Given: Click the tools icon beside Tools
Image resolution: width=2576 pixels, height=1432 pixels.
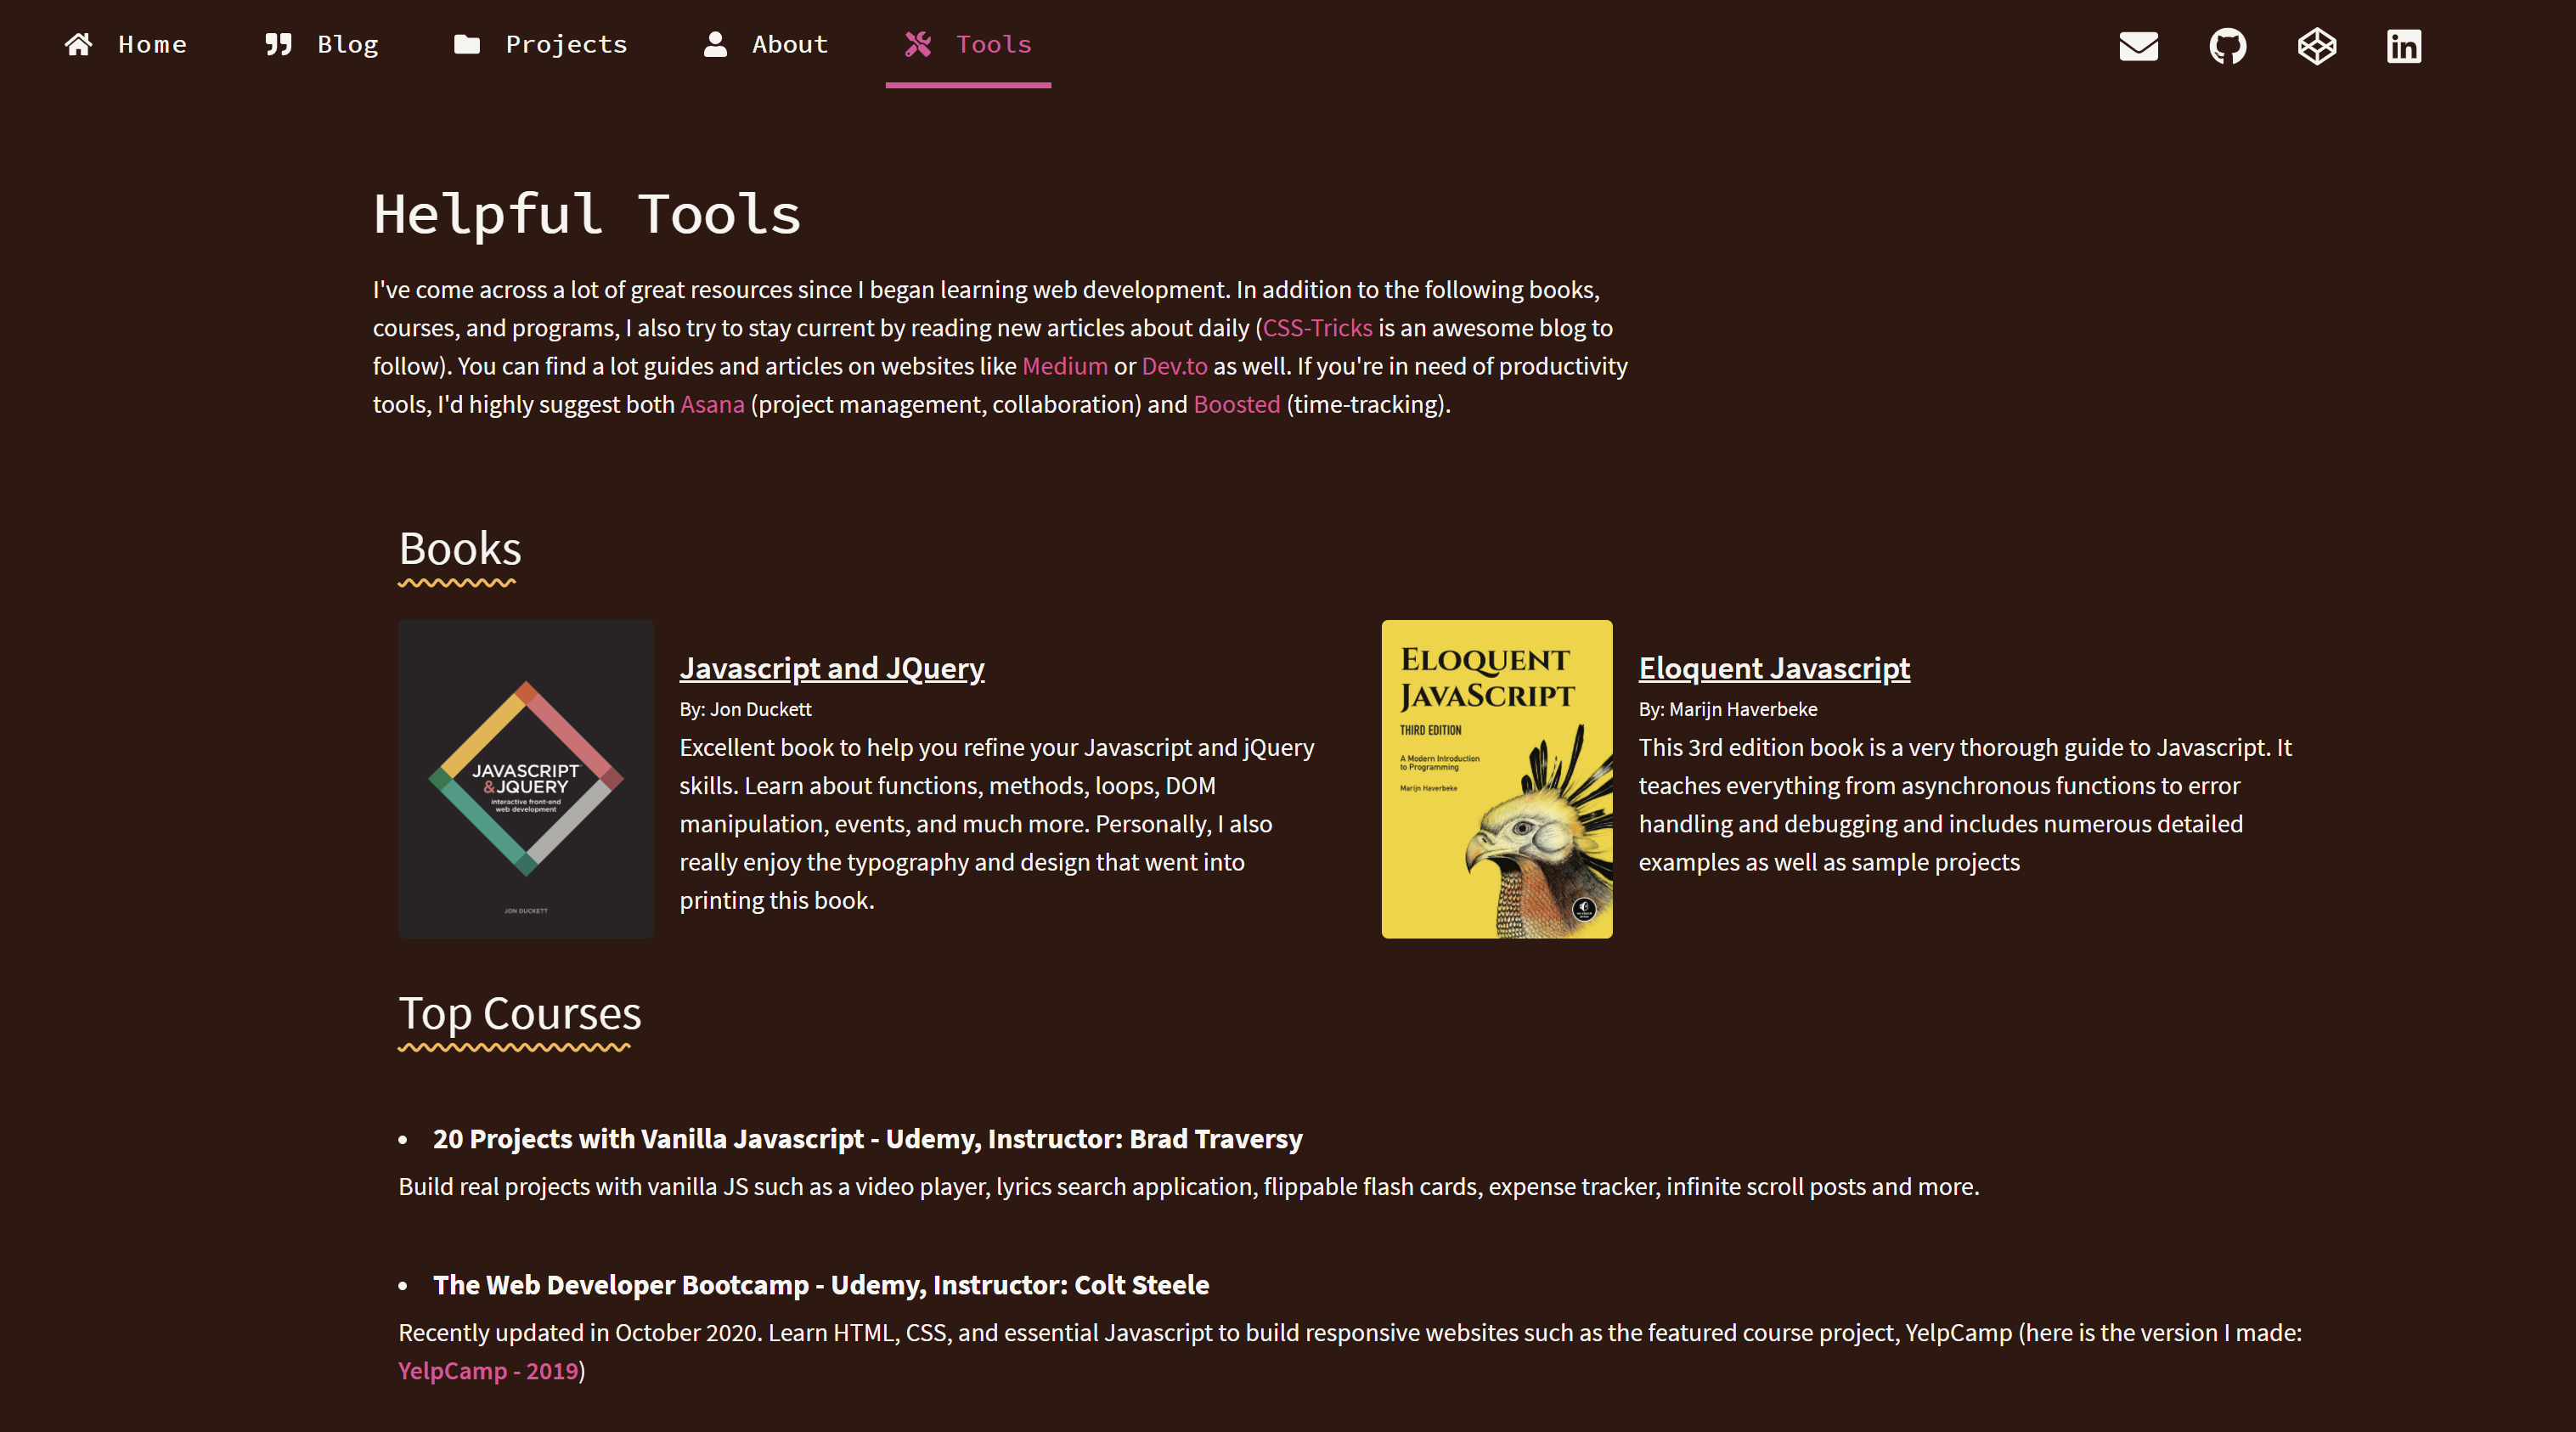Looking at the screenshot, I should [x=918, y=44].
